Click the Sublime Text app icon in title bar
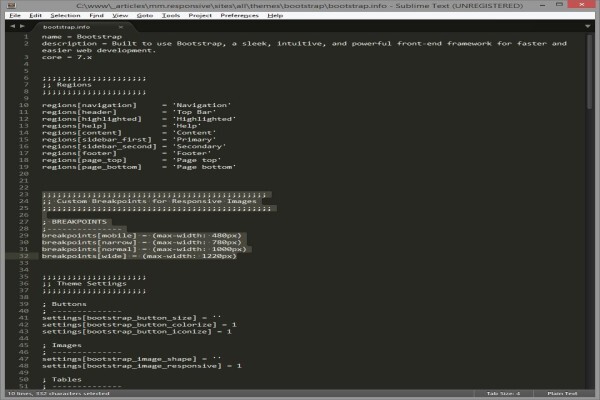600x400 pixels. pyautogui.click(x=11, y=5)
